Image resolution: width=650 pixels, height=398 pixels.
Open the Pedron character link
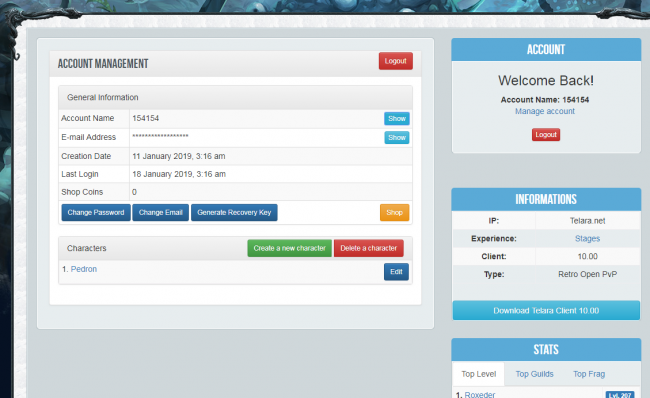(x=84, y=269)
